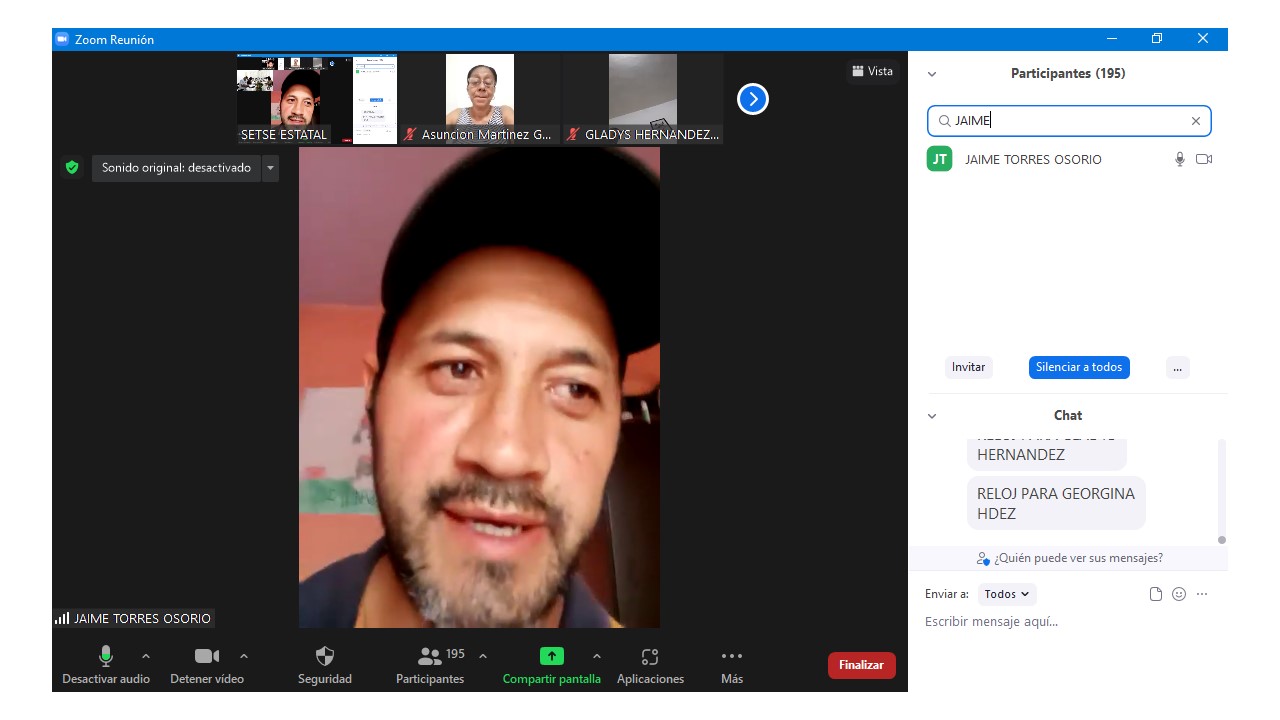Image resolution: width=1280 pixels, height=720 pixels.
Task: Attach a file in chat
Action: point(1156,594)
